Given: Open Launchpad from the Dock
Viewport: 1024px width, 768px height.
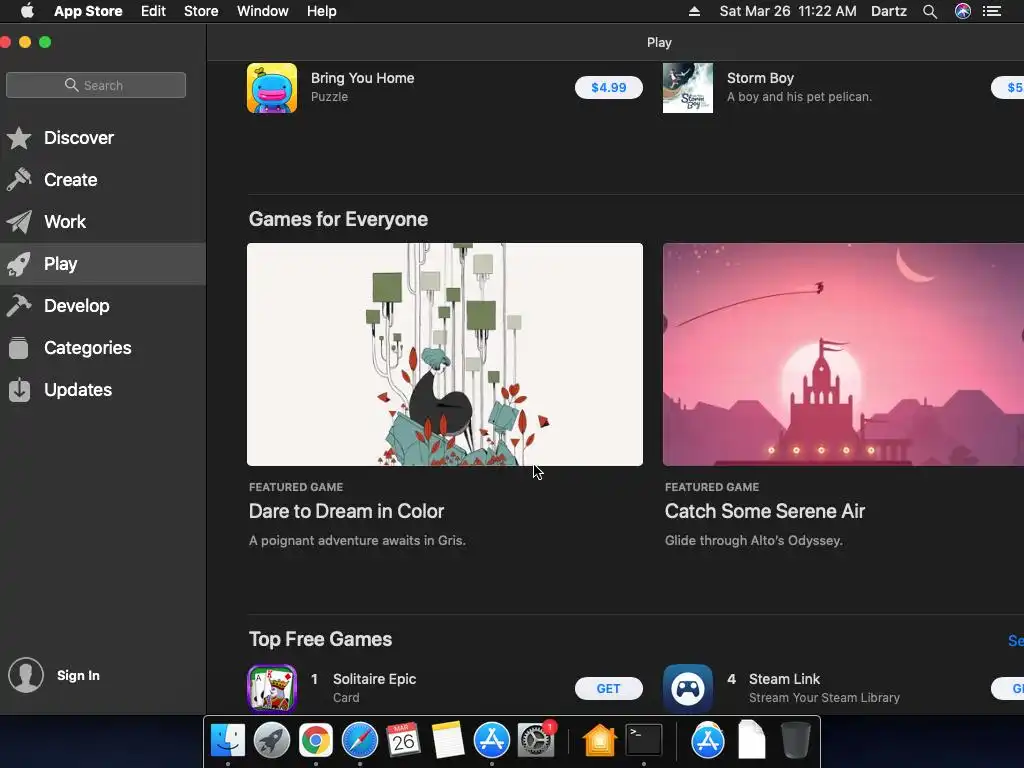Looking at the screenshot, I should coord(272,740).
